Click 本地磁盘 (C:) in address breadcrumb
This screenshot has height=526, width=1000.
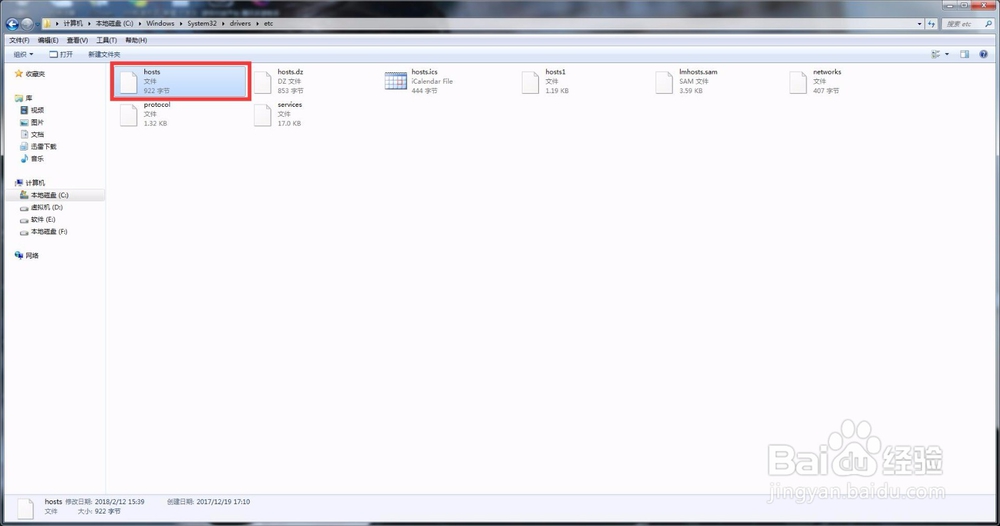(114, 24)
